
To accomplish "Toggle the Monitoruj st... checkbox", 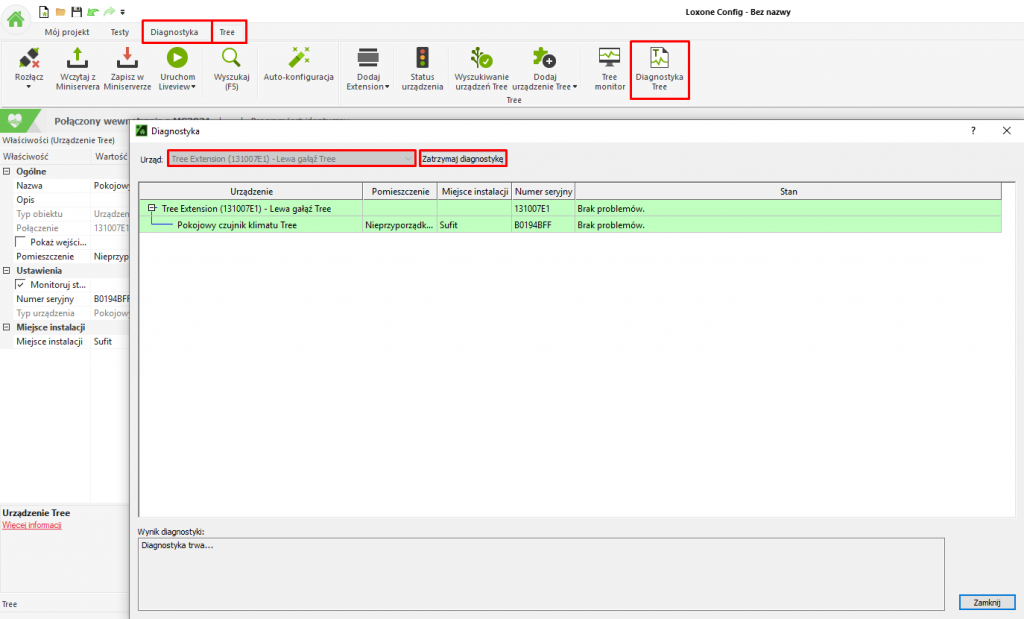I will click(20, 284).
